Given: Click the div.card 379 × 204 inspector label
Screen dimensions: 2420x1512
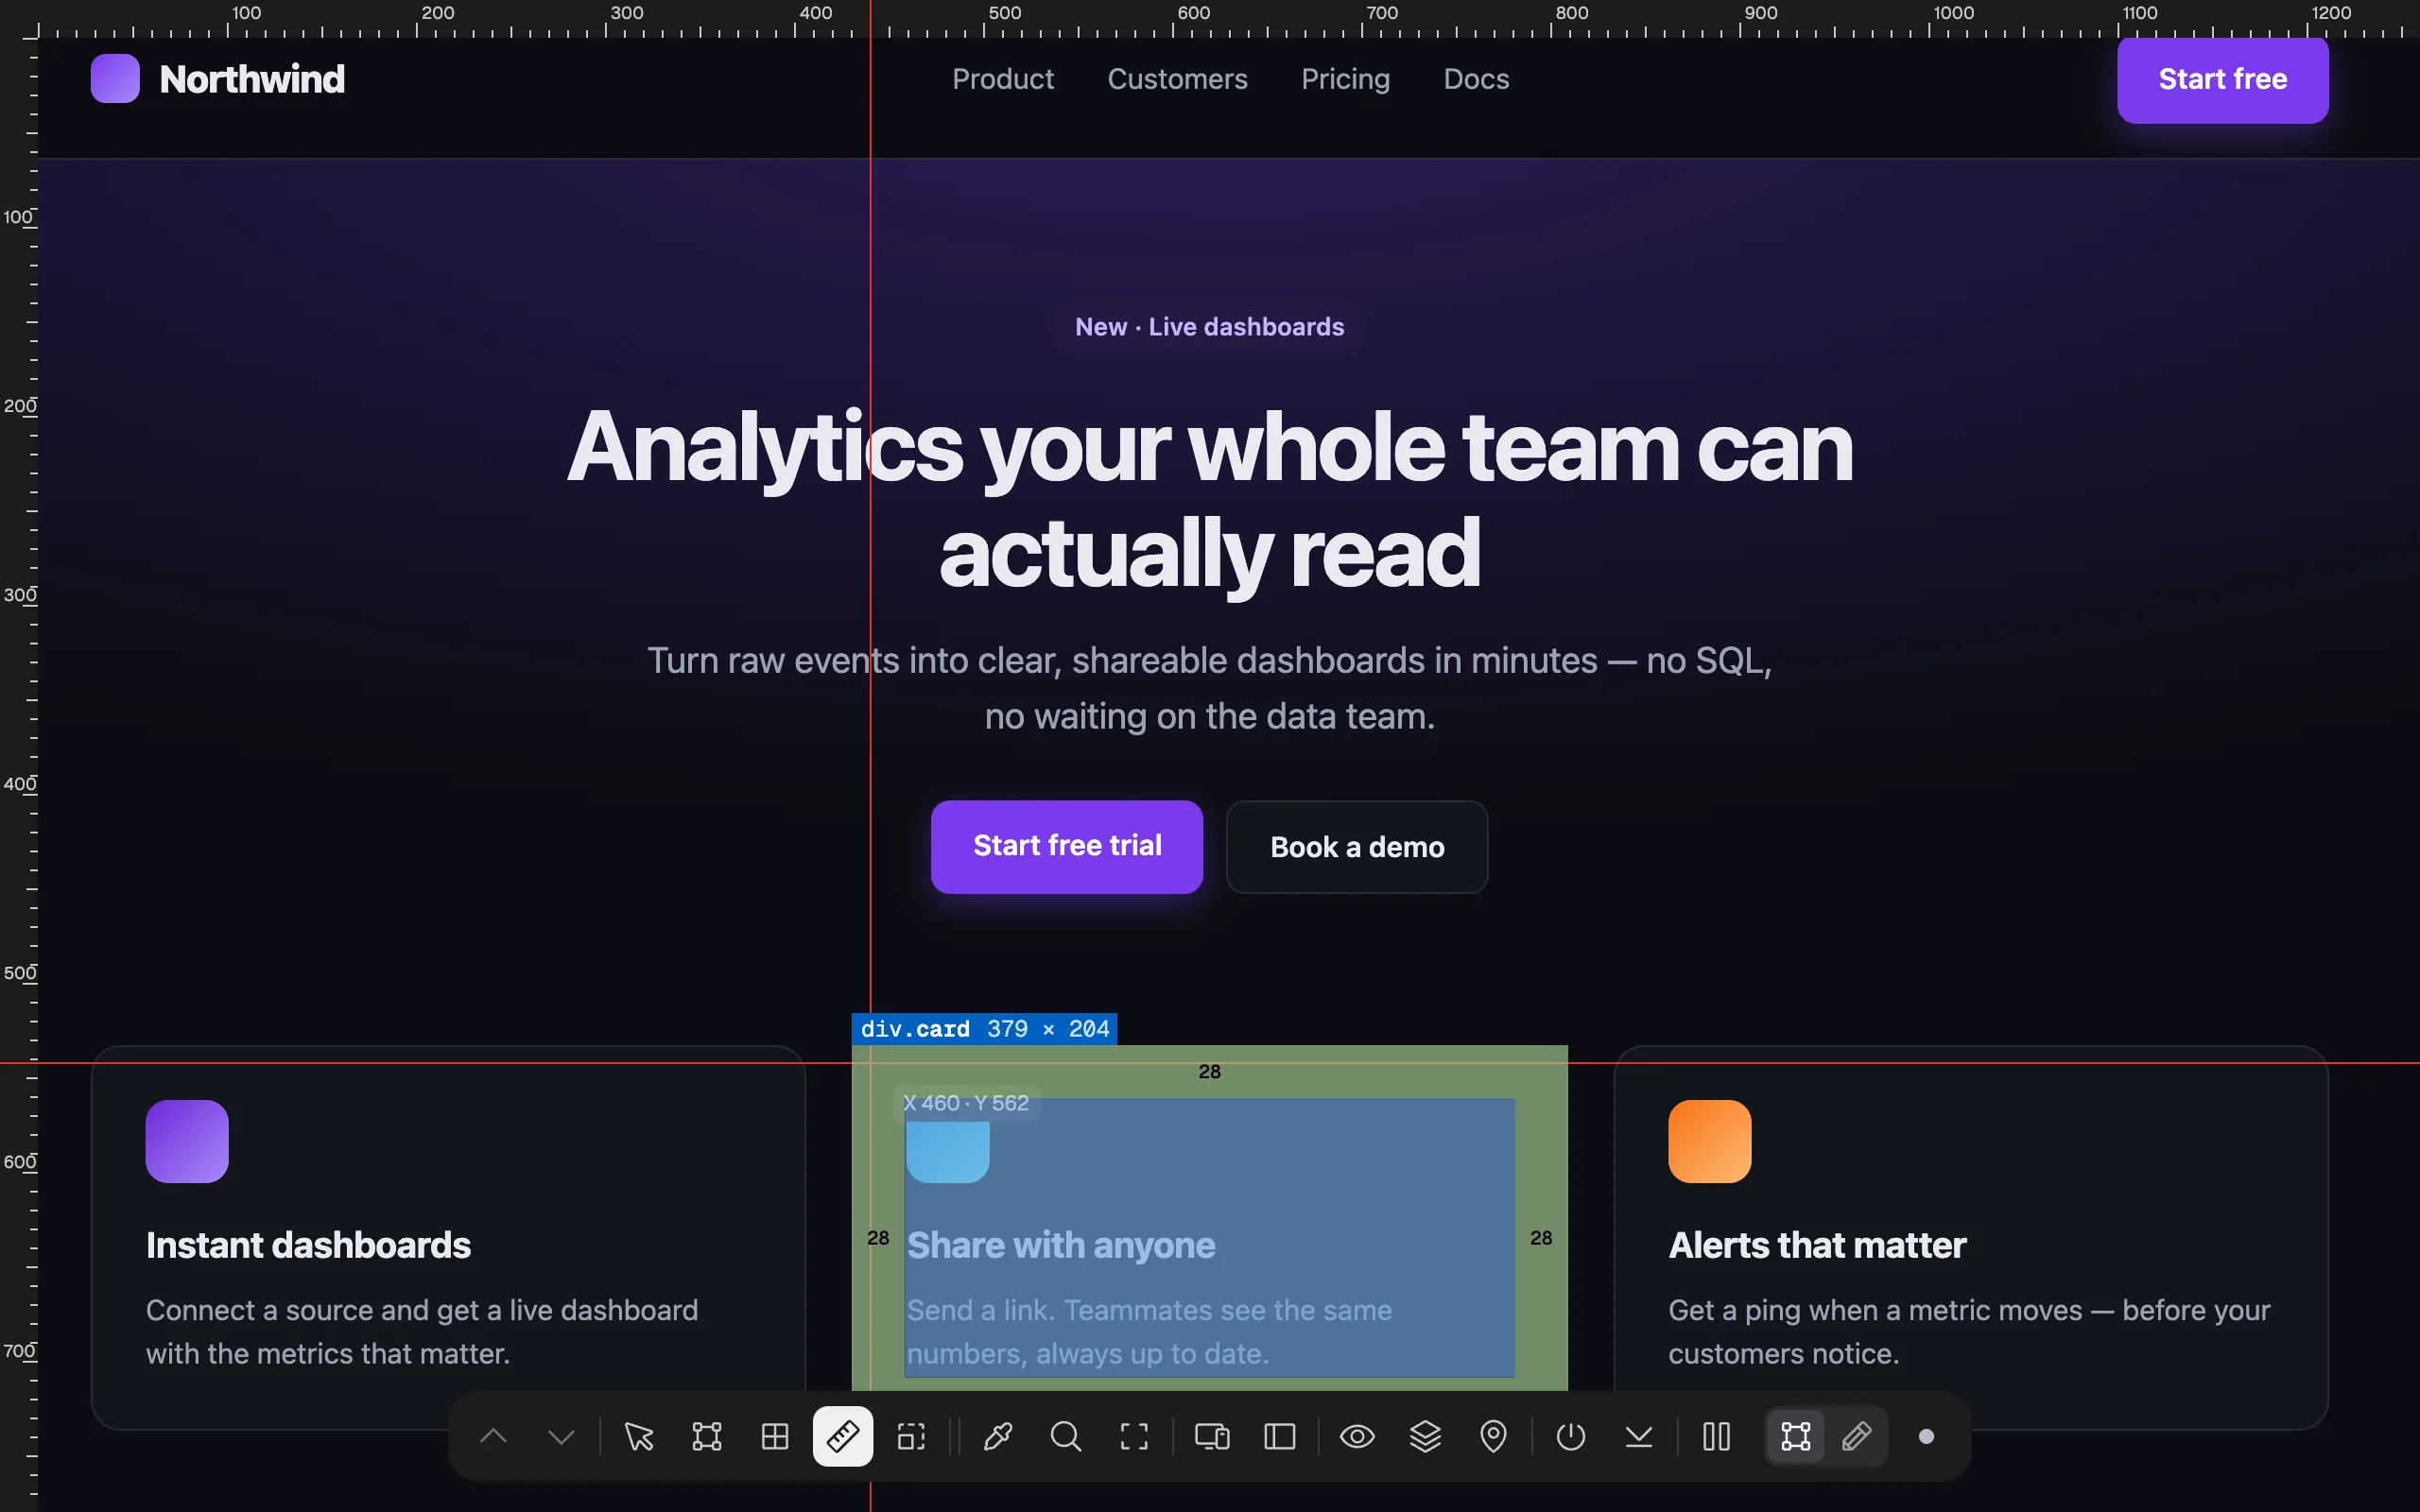Looking at the screenshot, I should [984, 1029].
